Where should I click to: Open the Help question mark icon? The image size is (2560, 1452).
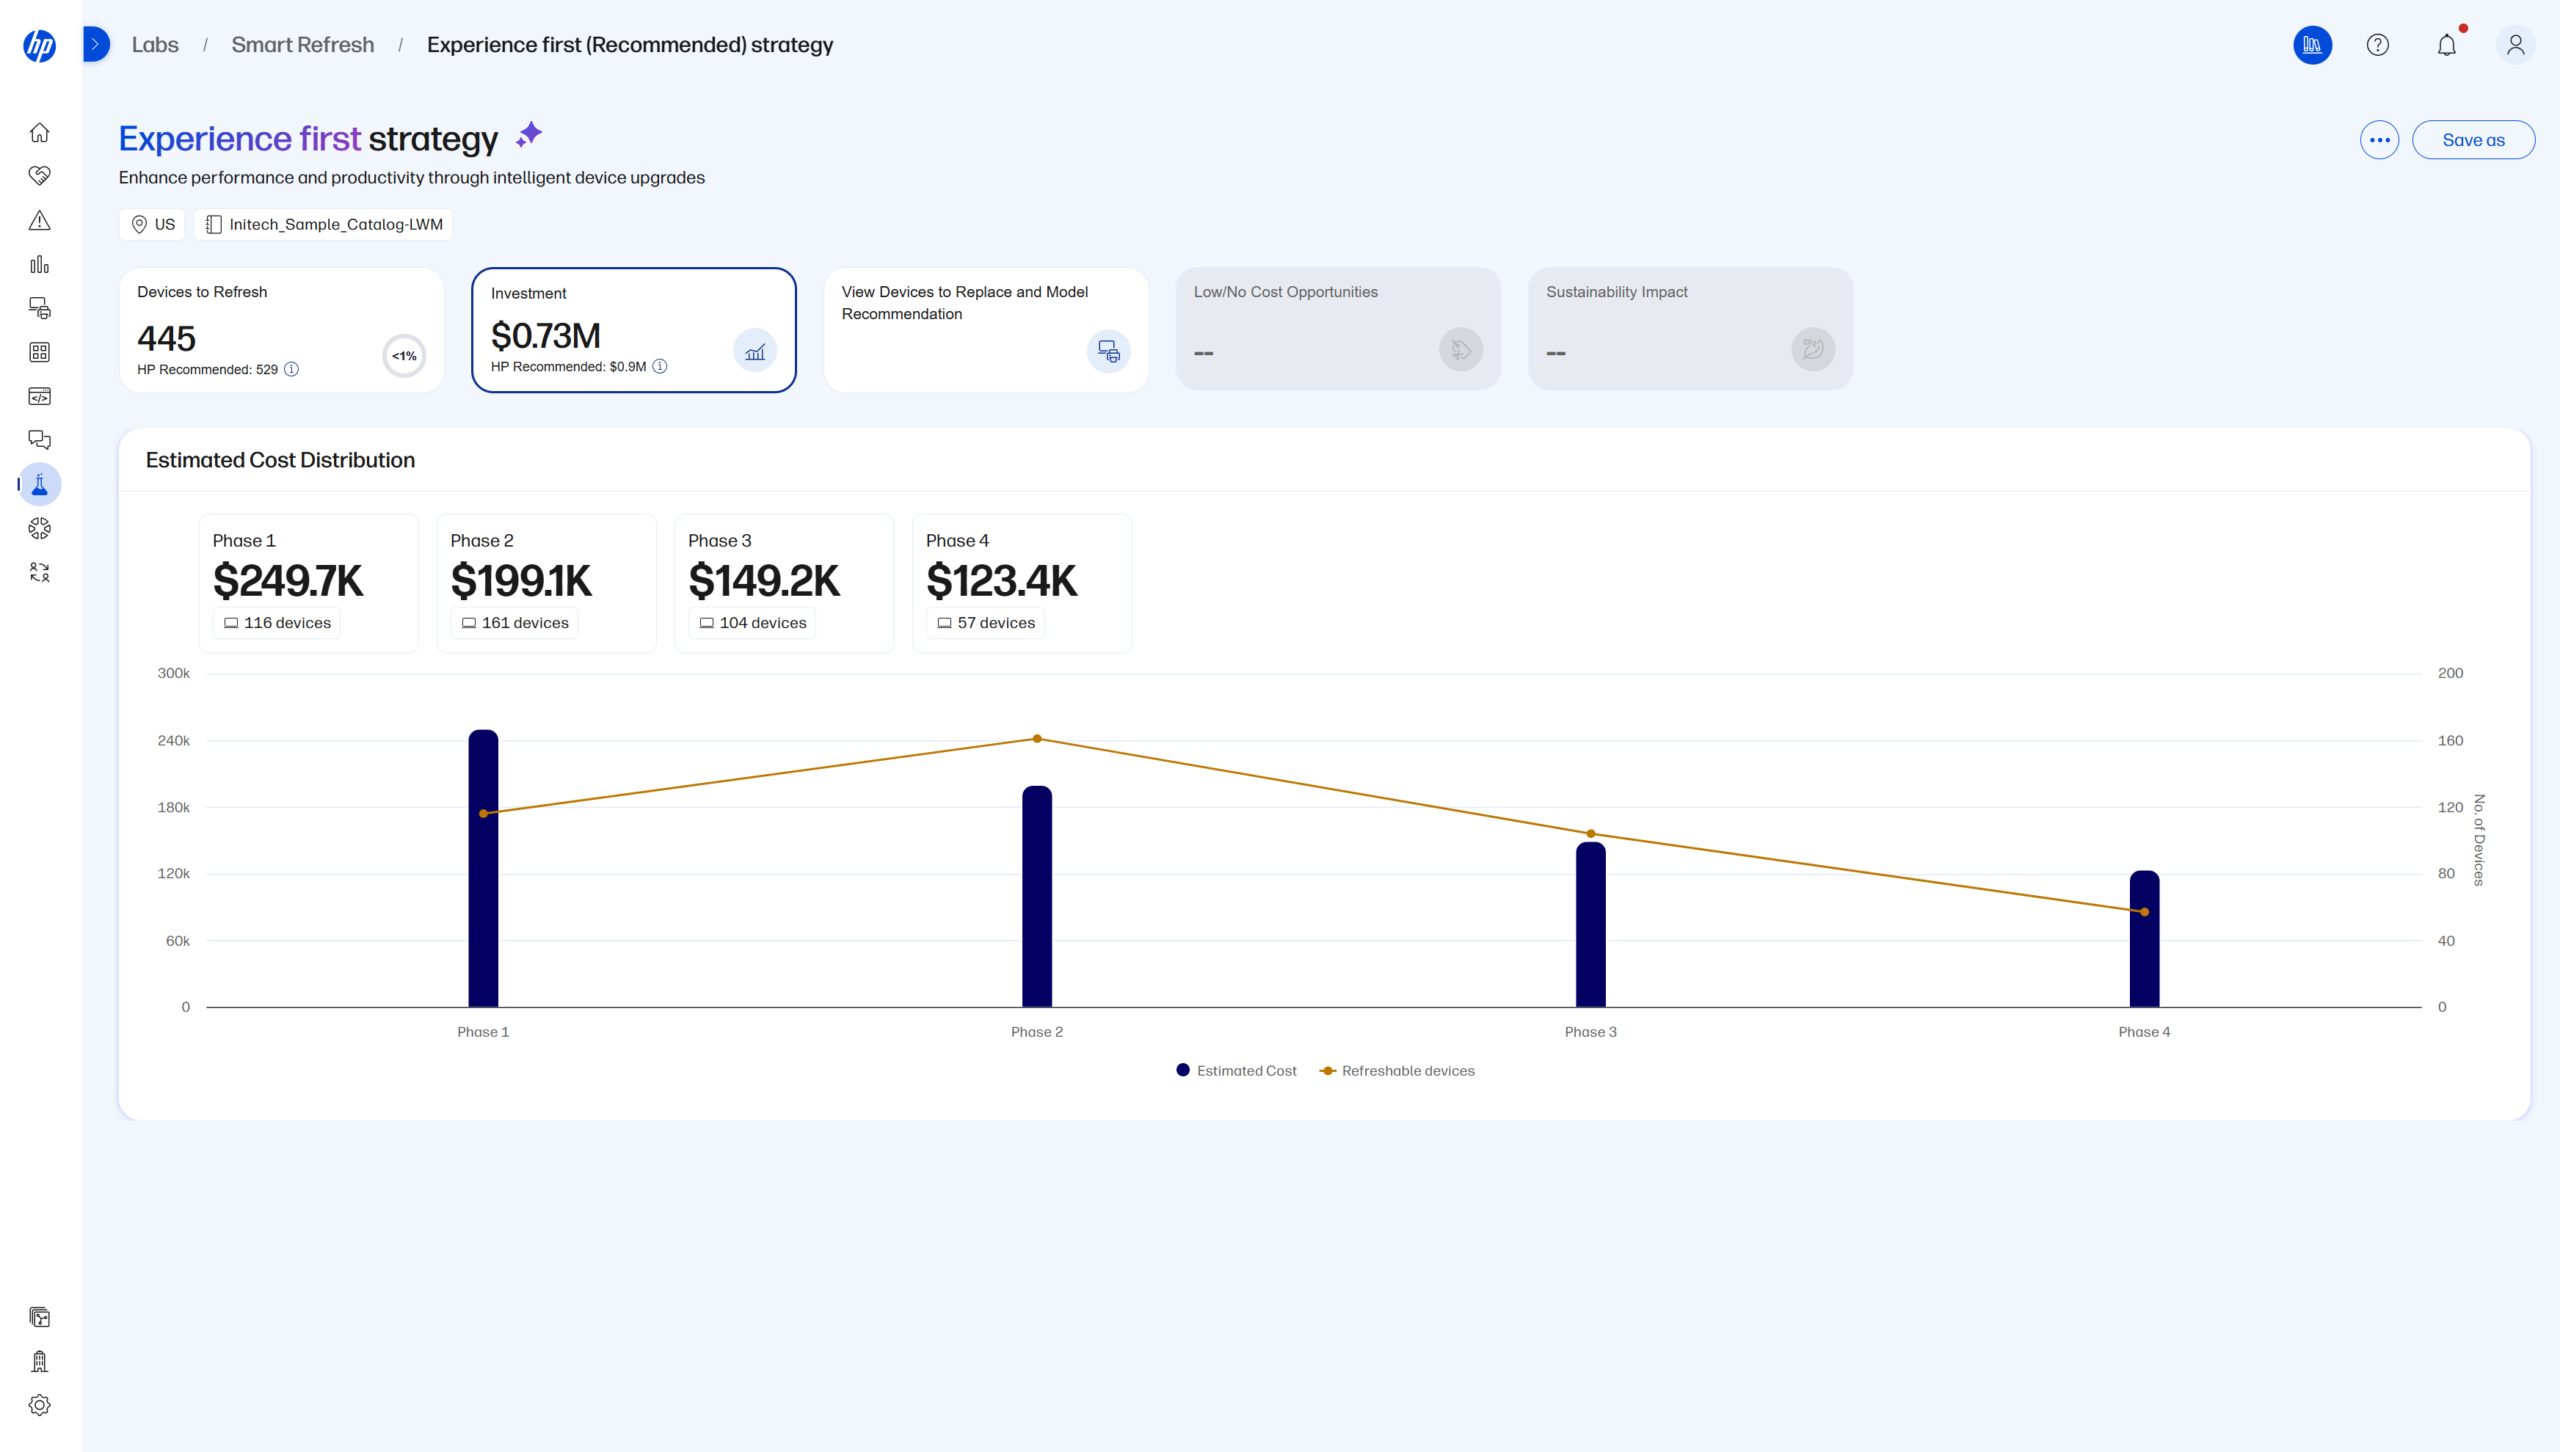coord(2378,45)
